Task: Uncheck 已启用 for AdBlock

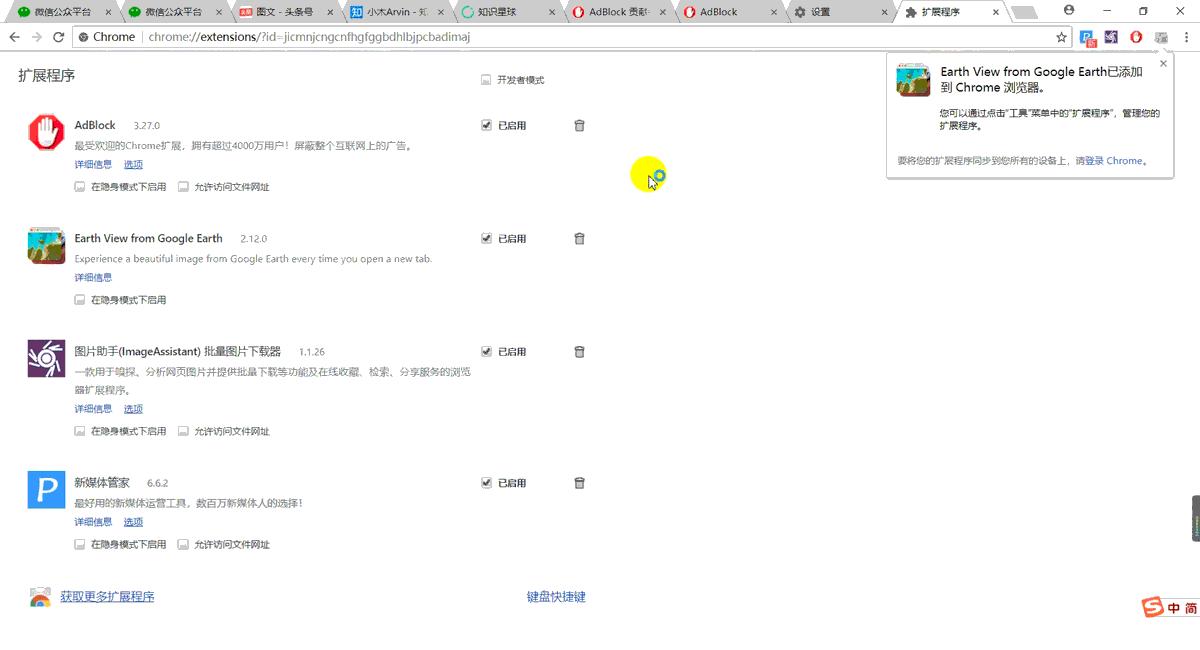Action: pos(486,126)
